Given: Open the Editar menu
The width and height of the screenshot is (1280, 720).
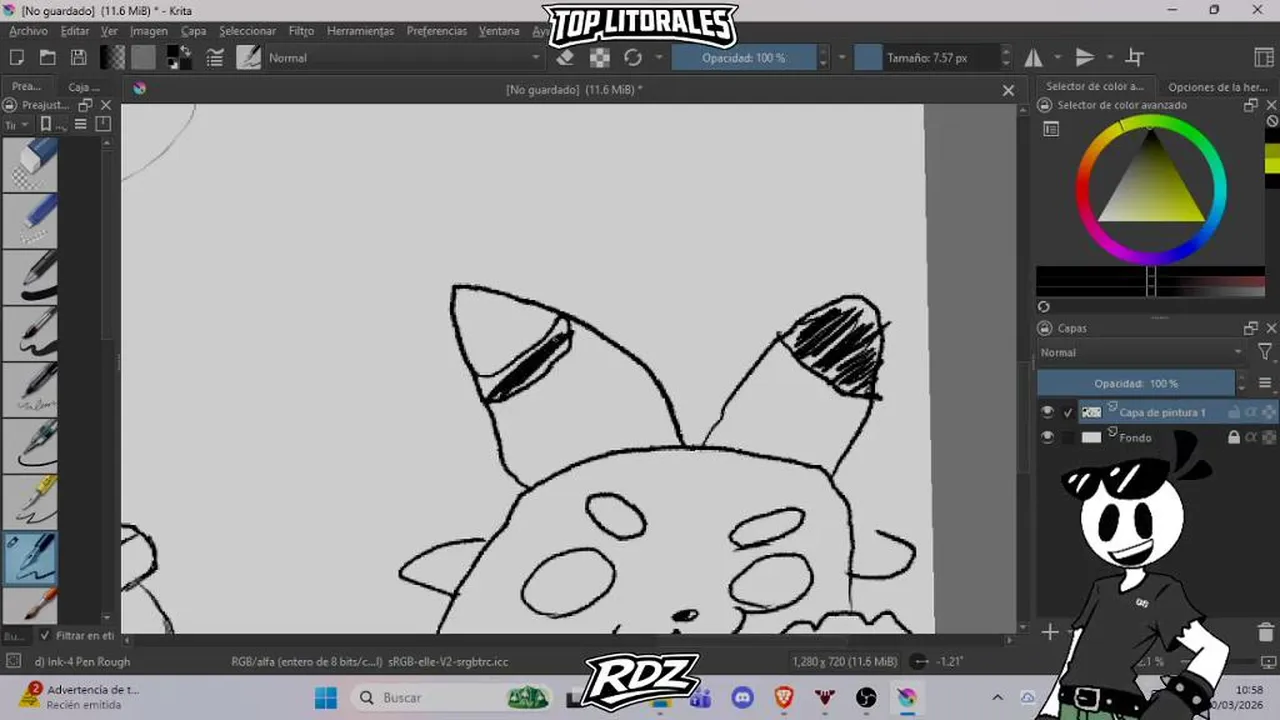Looking at the screenshot, I should (75, 31).
